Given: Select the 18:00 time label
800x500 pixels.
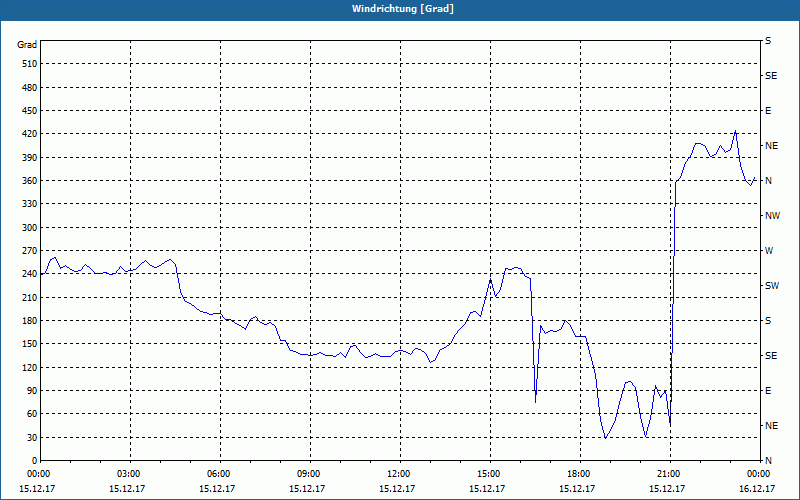Looking at the screenshot, I should (x=578, y=474).
